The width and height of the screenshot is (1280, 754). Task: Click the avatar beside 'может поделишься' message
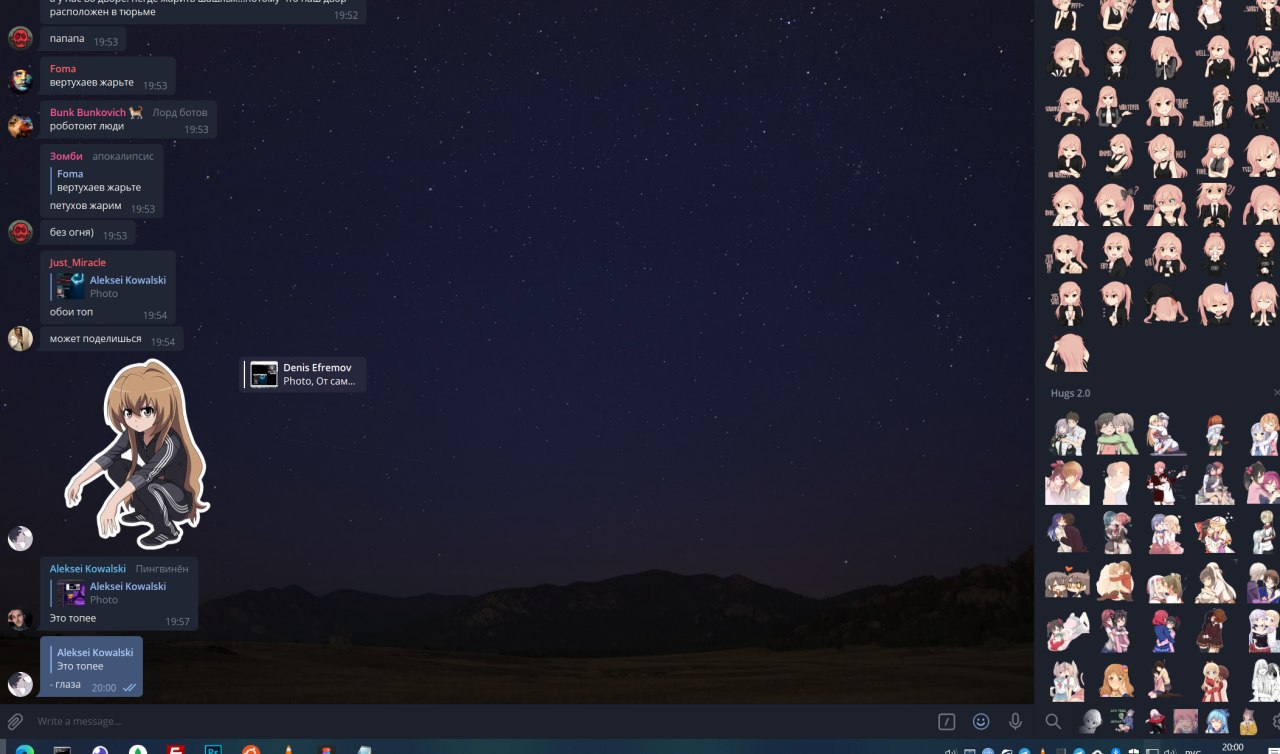[x=20, y=338]
